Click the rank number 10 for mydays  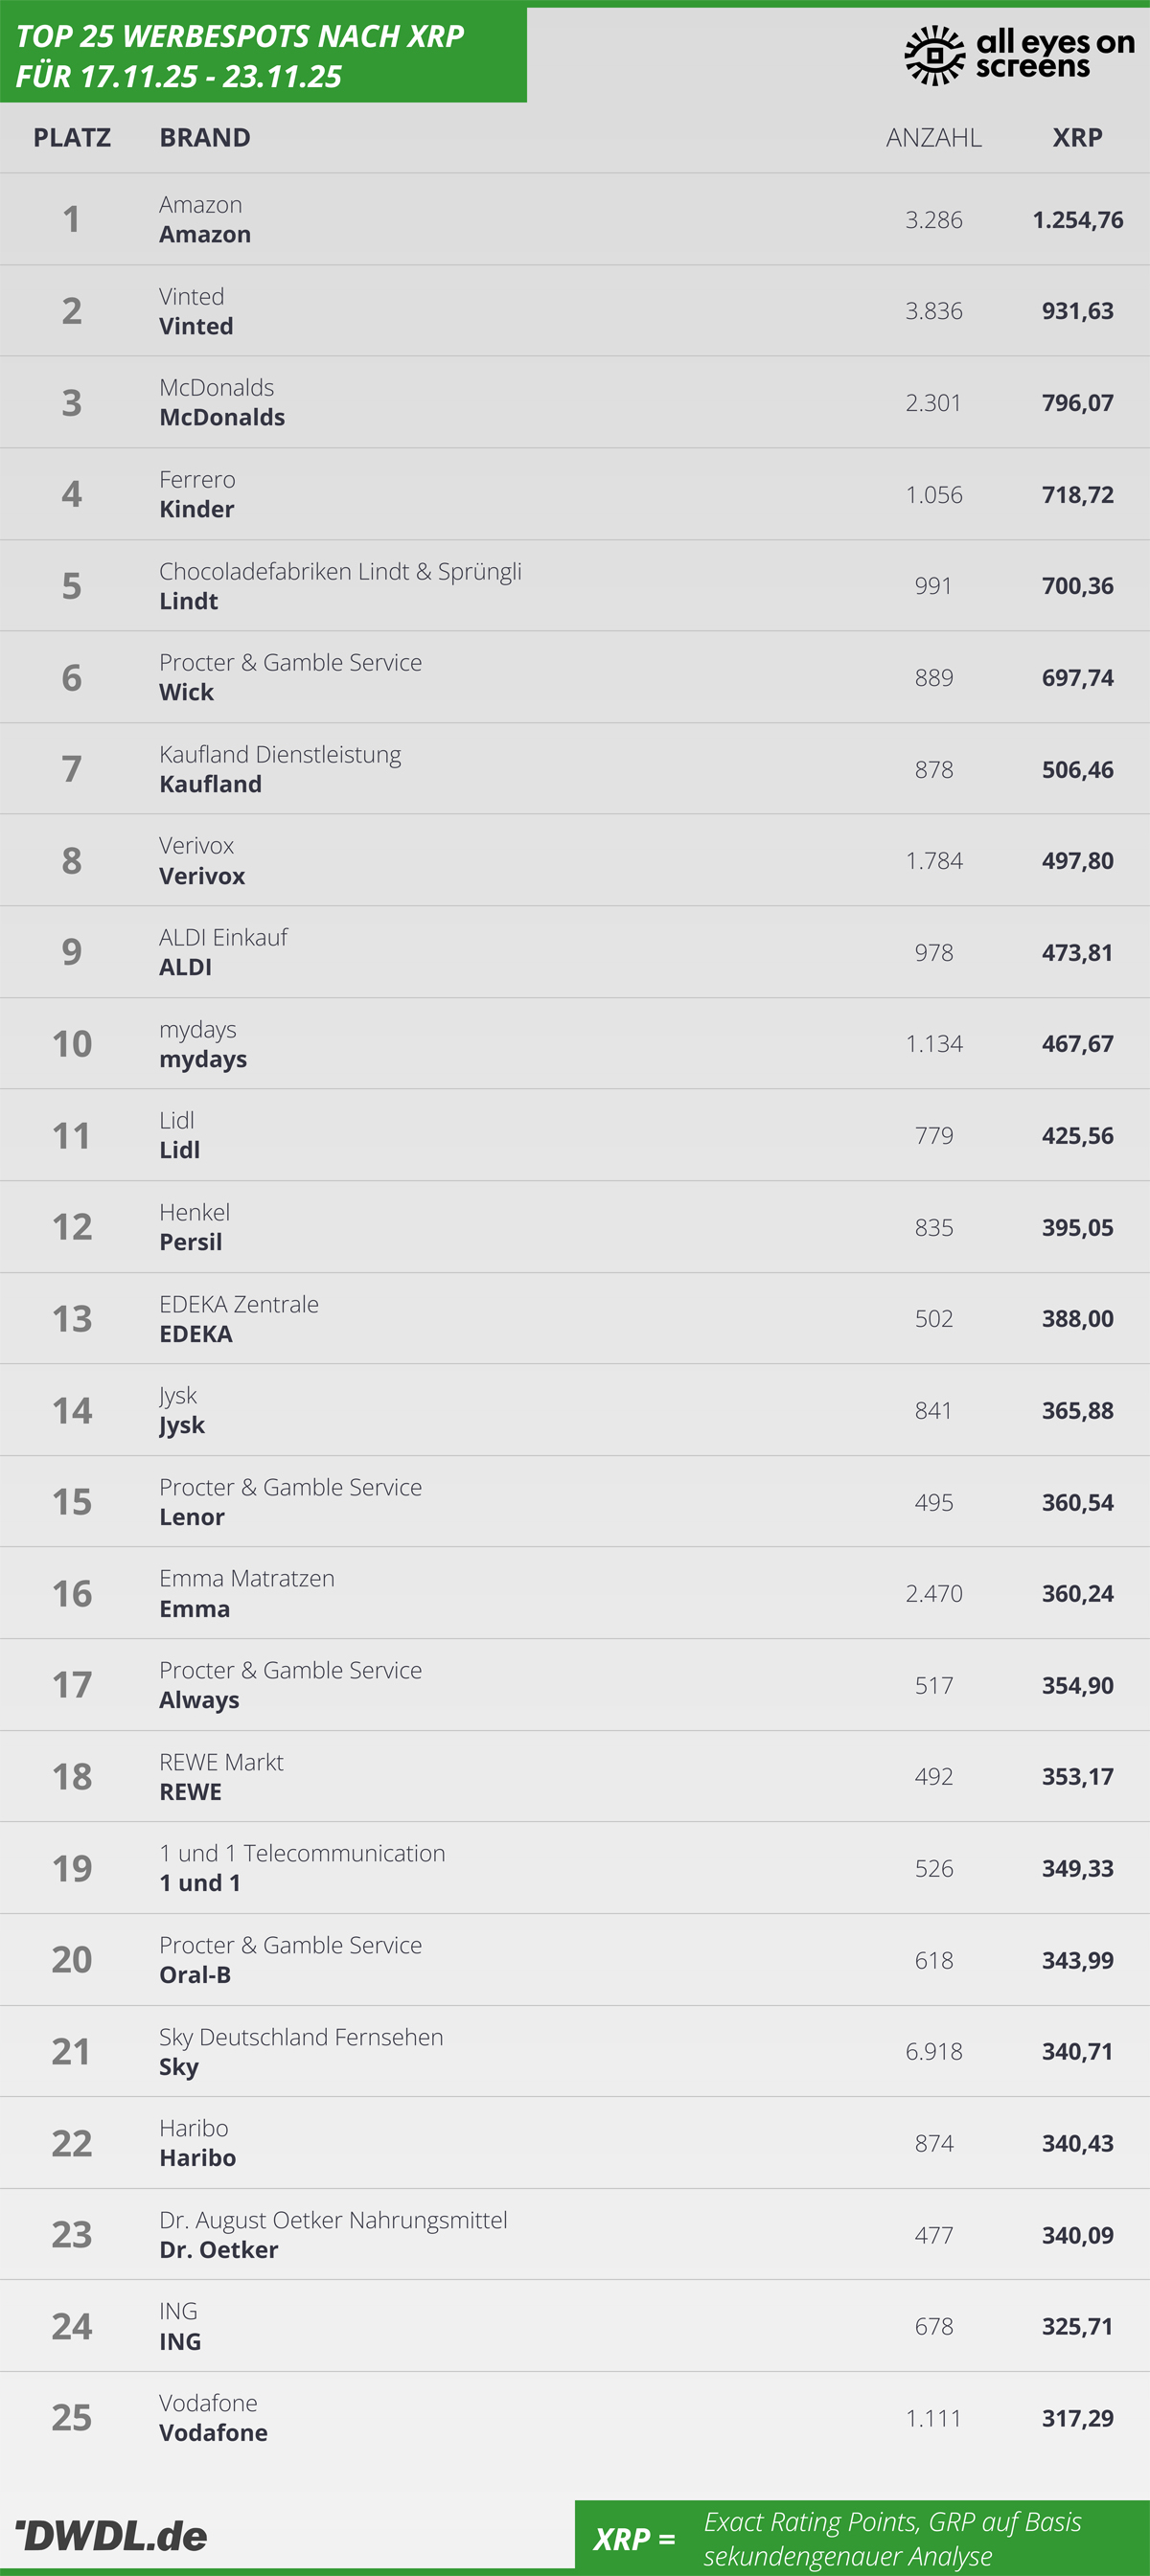pos(72,1044)
